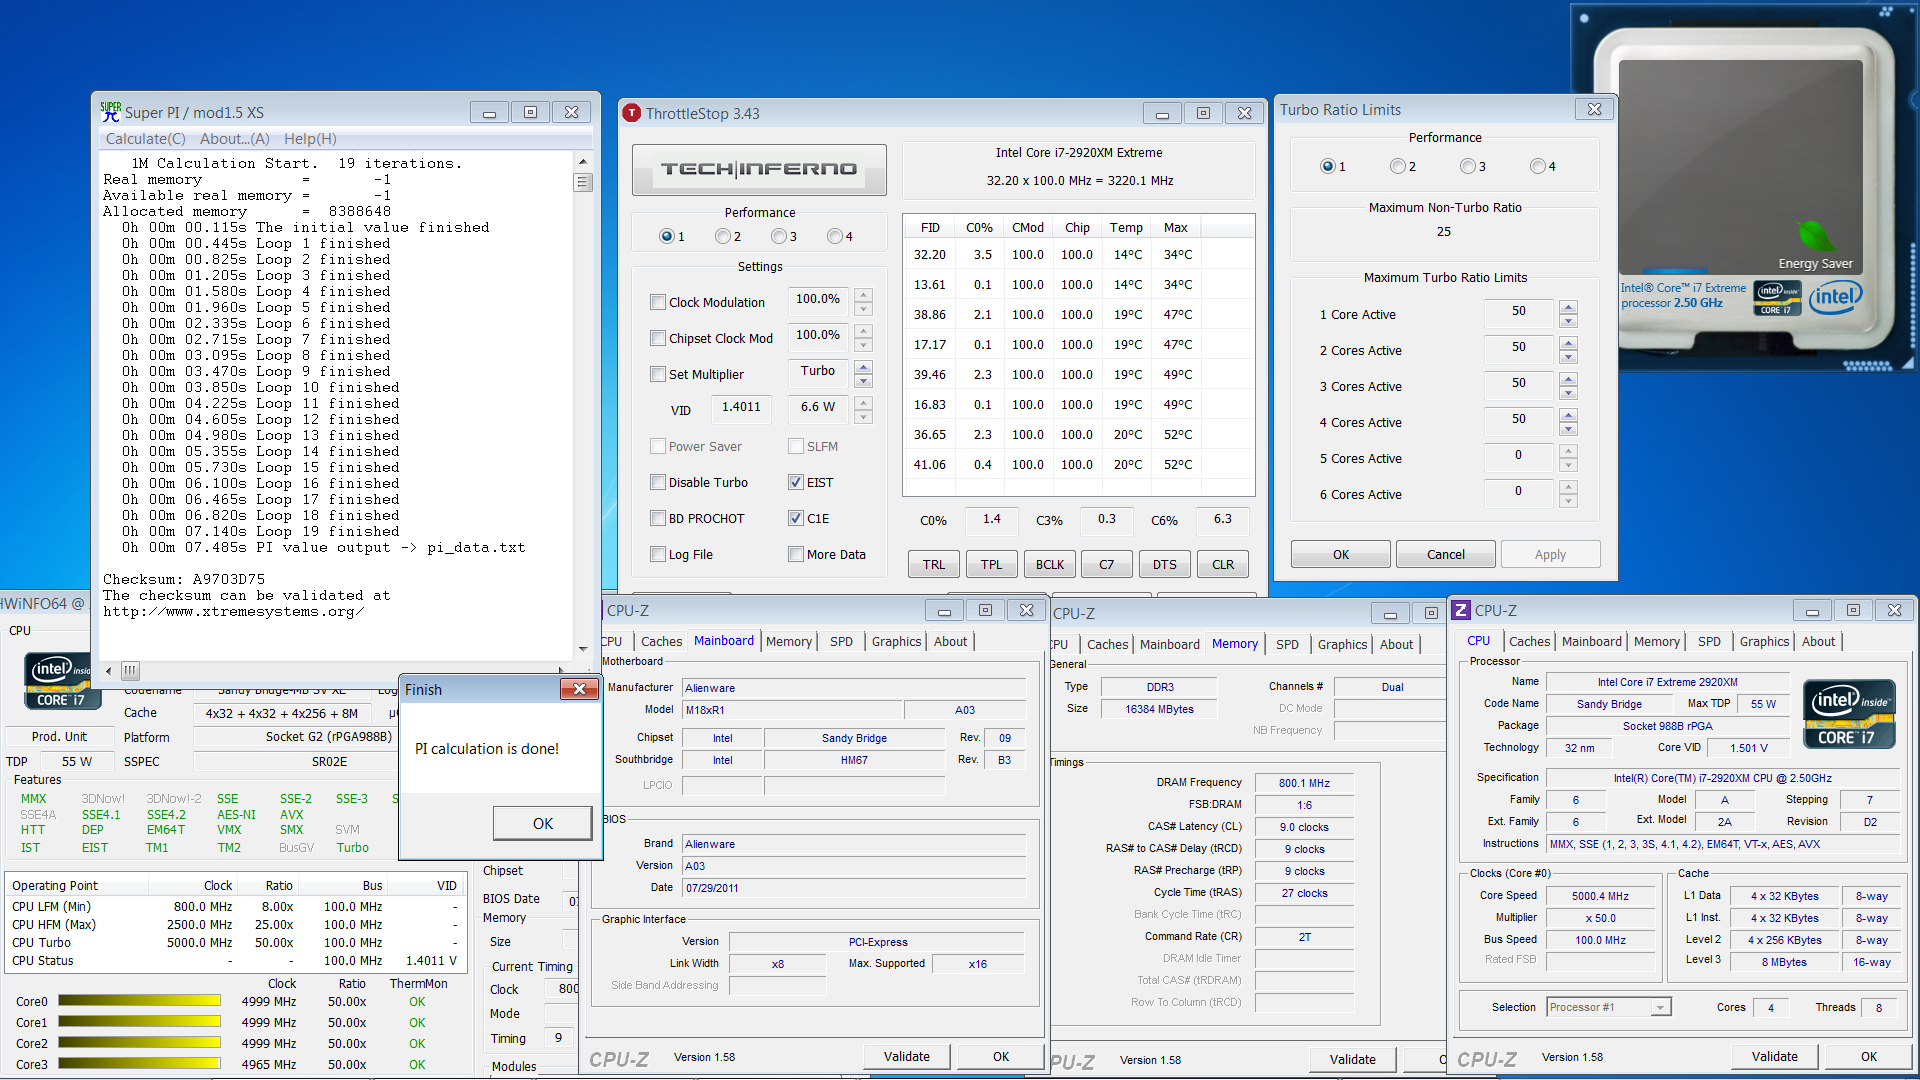This screenshot has height=1080, width=1920.
Task: Click the Intel gadget Energy Saver leaf
Action: 1815,237
